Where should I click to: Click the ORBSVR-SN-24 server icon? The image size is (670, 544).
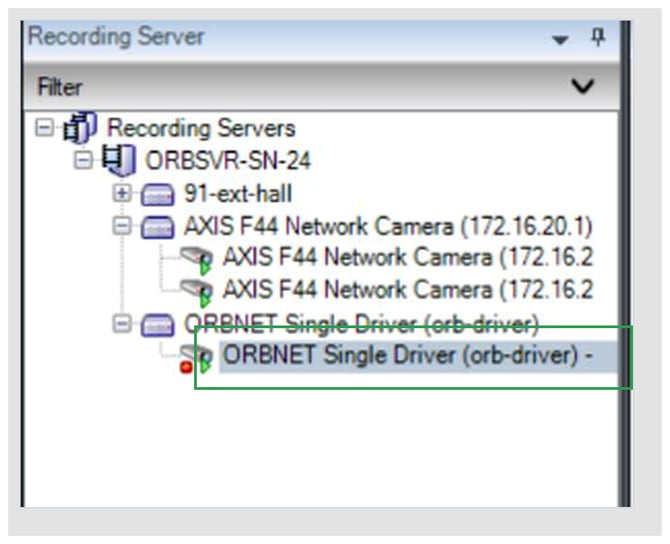118,160
